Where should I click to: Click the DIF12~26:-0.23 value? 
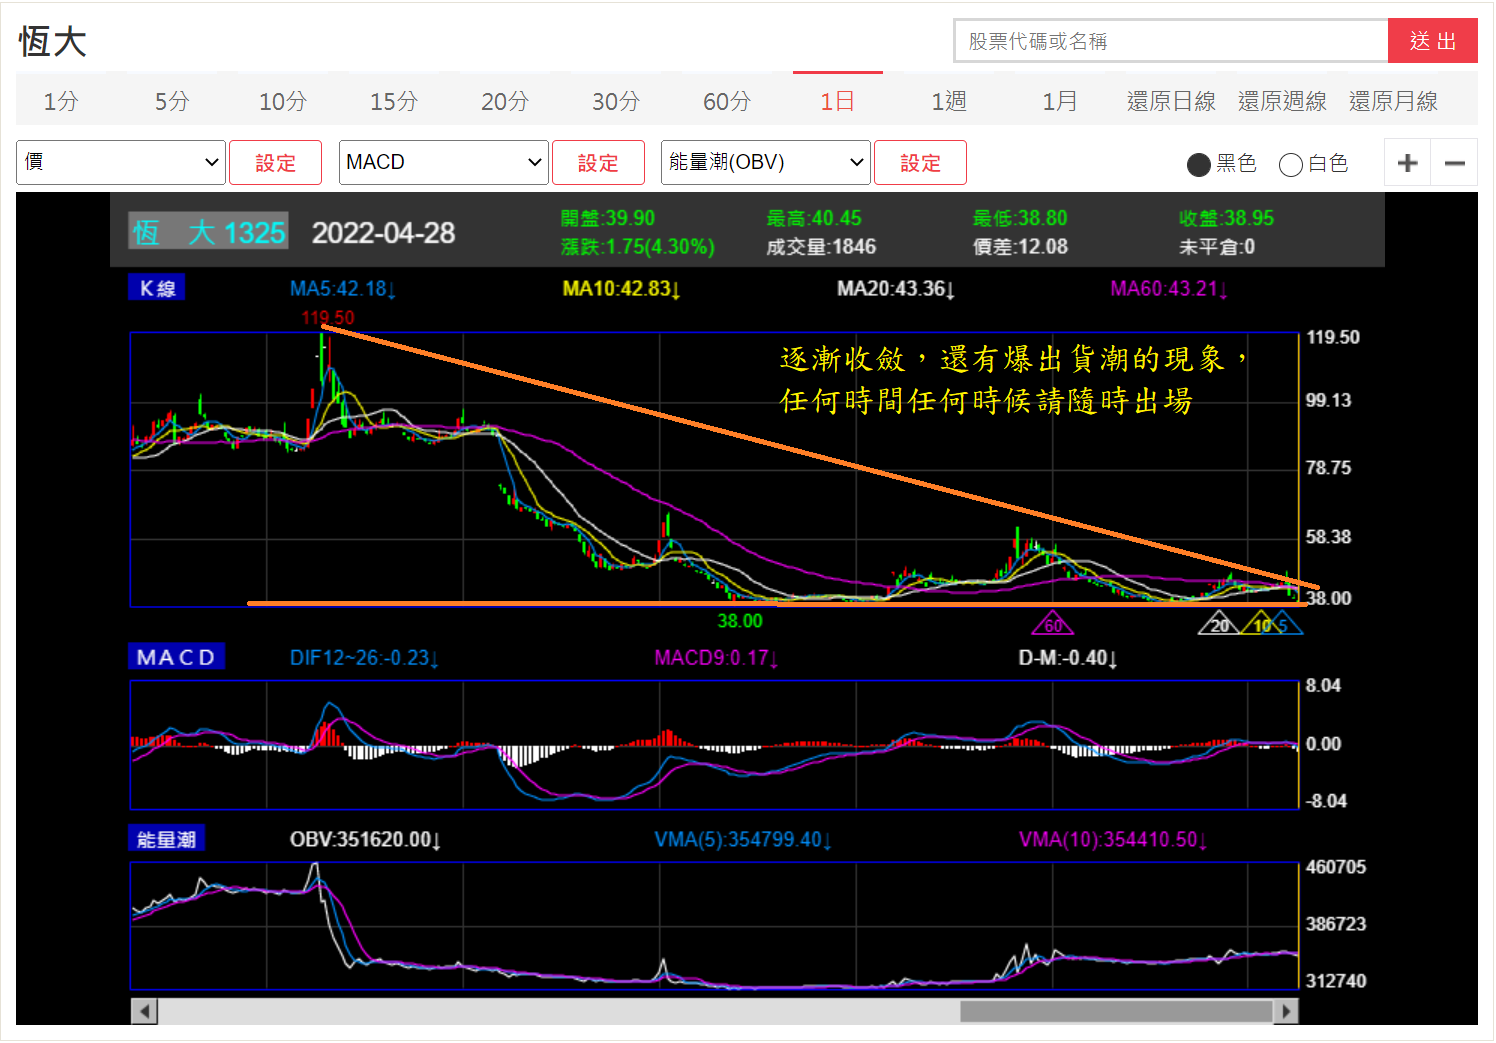(x=364, y=658)
